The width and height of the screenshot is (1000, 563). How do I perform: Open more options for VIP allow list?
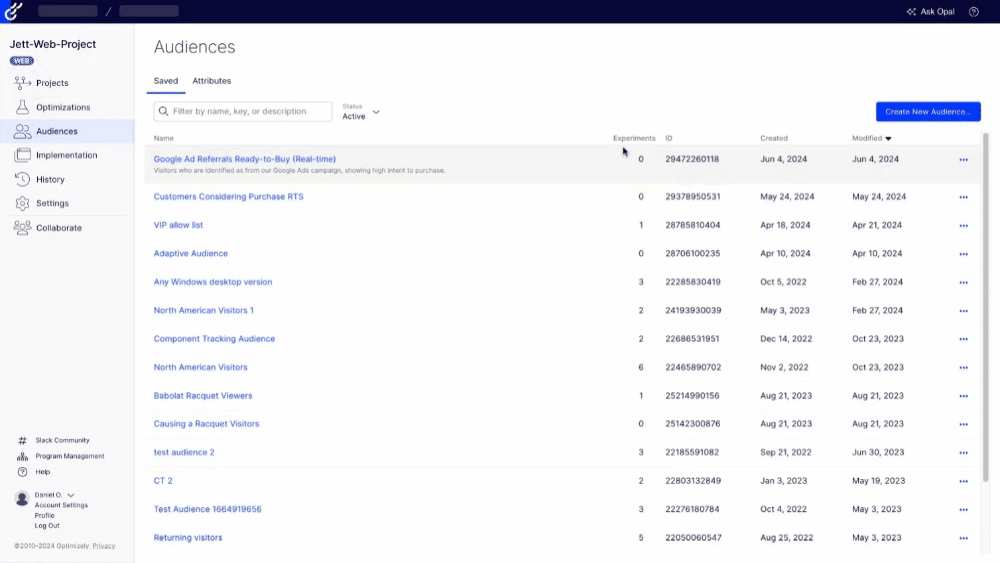(x=963, y=226)
